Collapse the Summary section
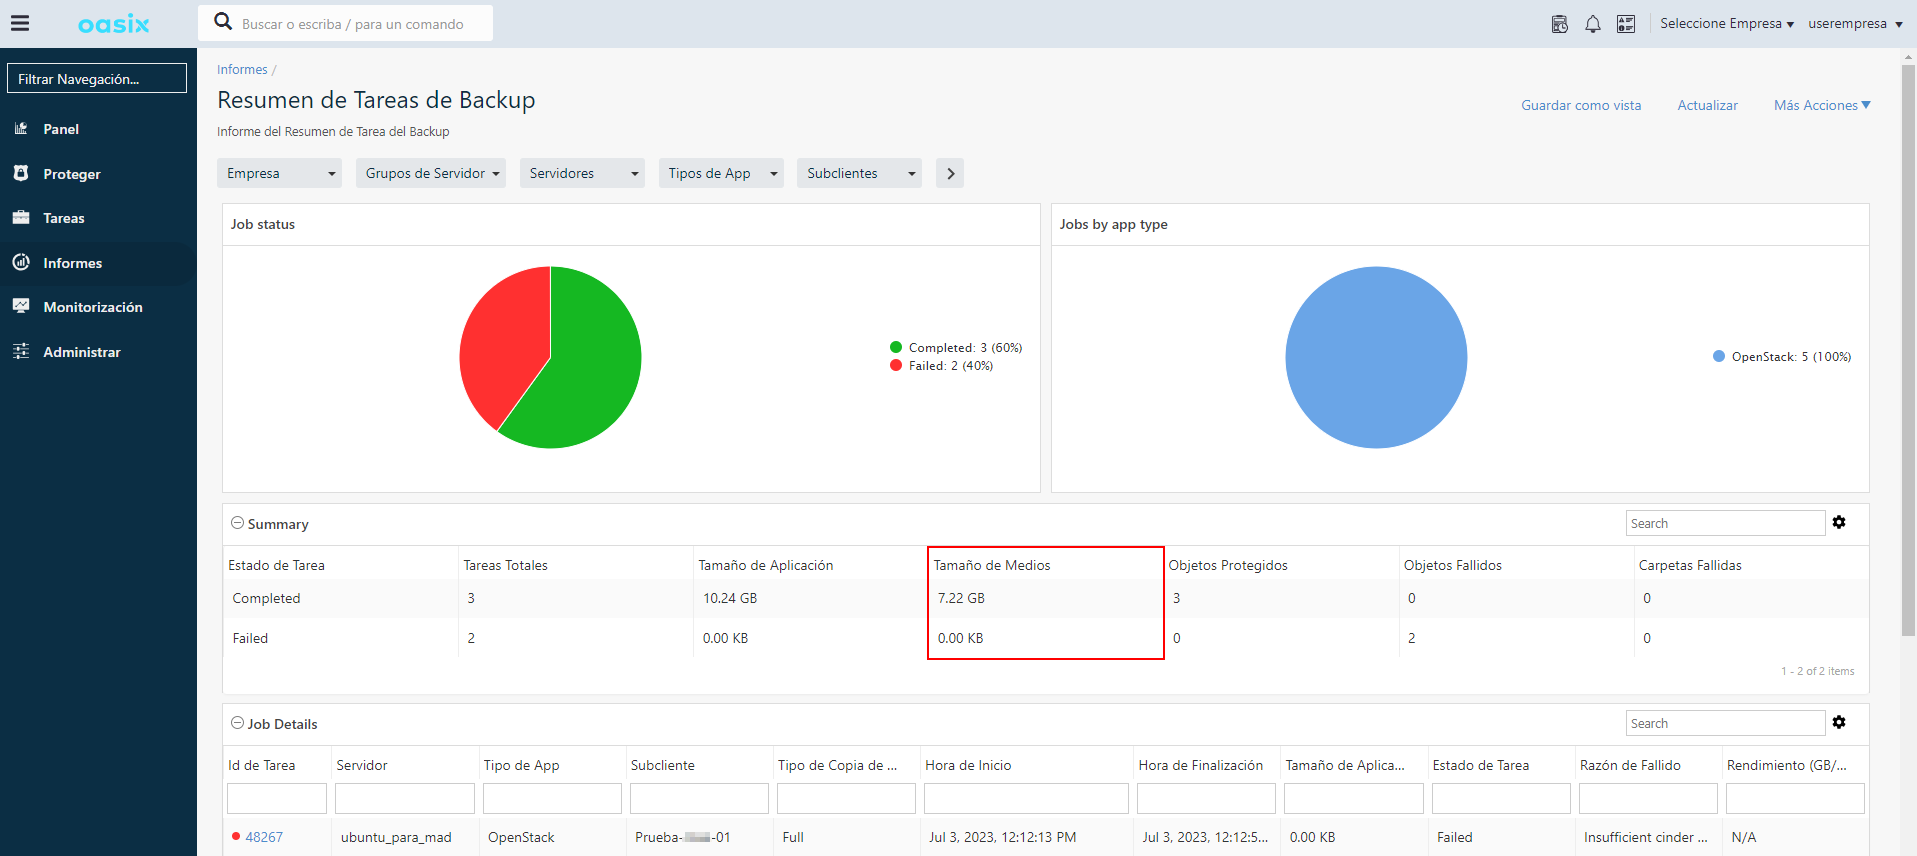This screenshot has height=856, width=1917. click(x=238, y=523)
